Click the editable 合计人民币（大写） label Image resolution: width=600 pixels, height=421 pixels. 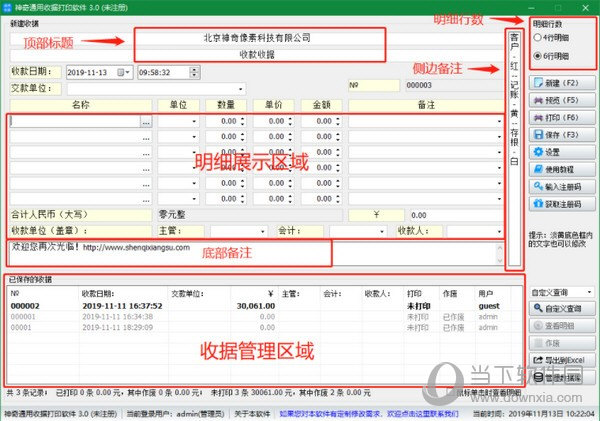[81, 215]
